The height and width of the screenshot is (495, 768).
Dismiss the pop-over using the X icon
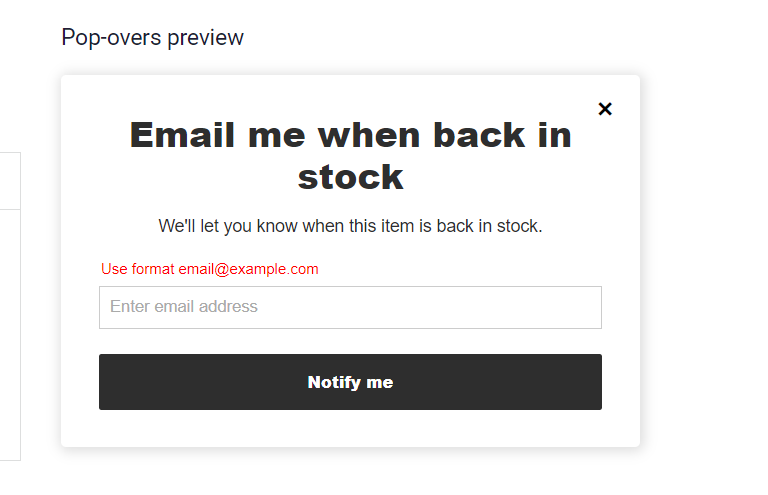click(604, 109)
